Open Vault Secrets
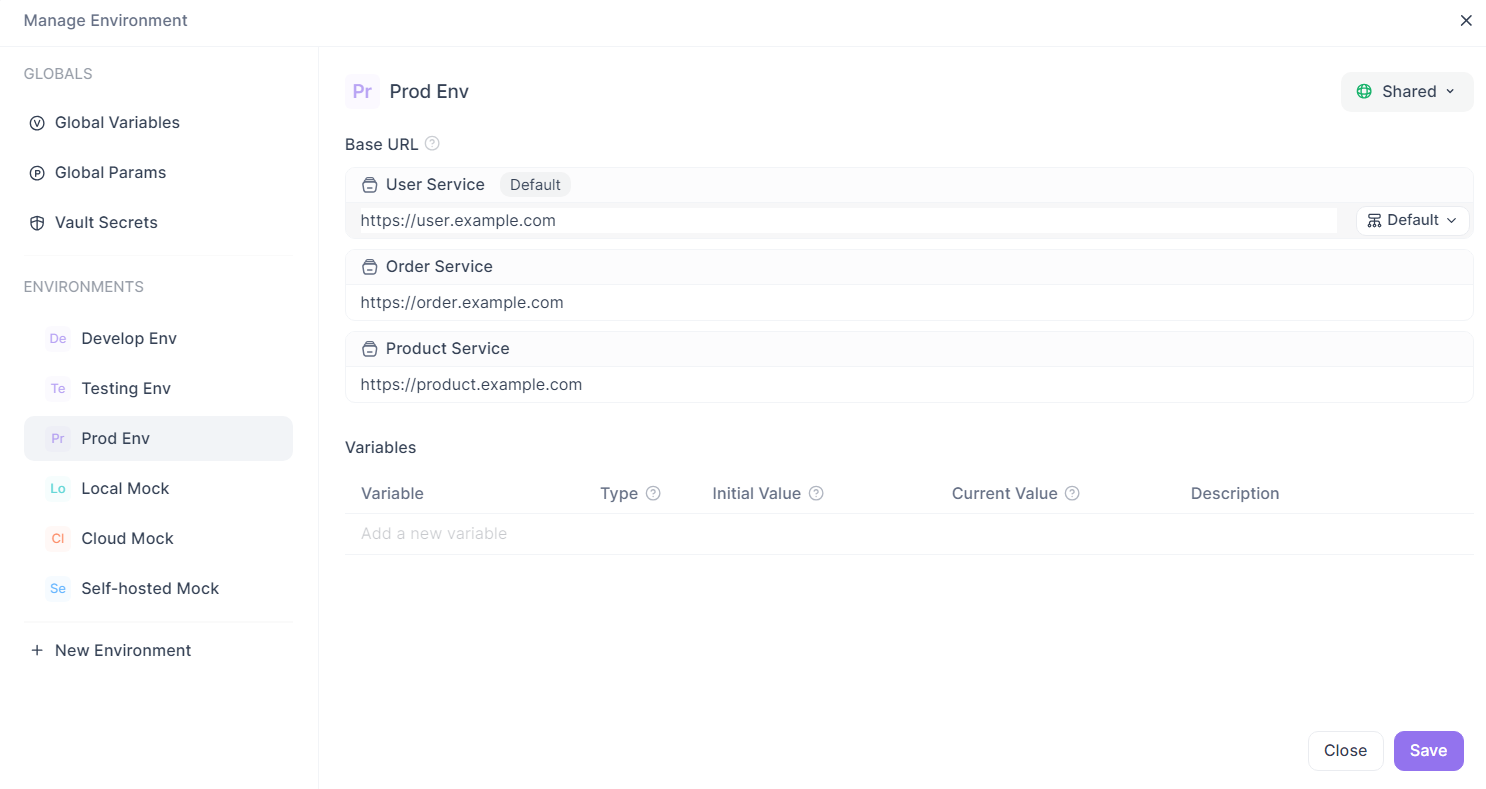1486x789 pixels. coord(158,223)
